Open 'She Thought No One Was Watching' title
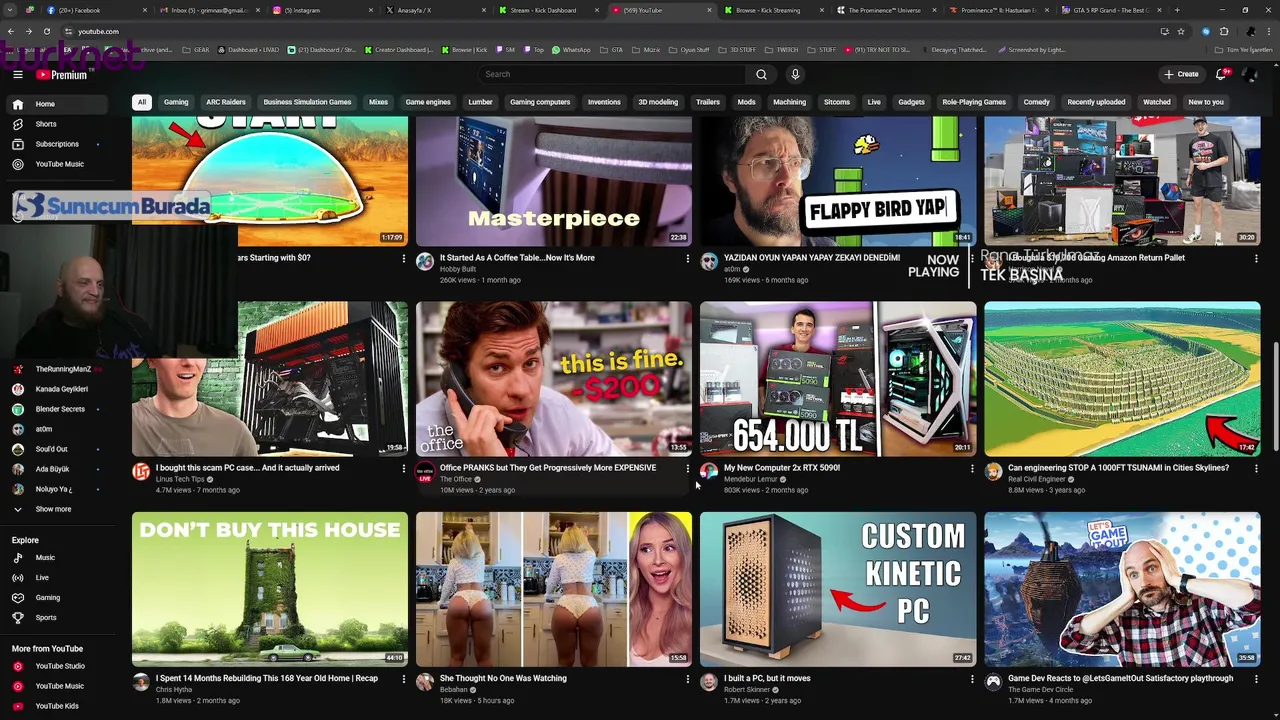 (503, 679)
